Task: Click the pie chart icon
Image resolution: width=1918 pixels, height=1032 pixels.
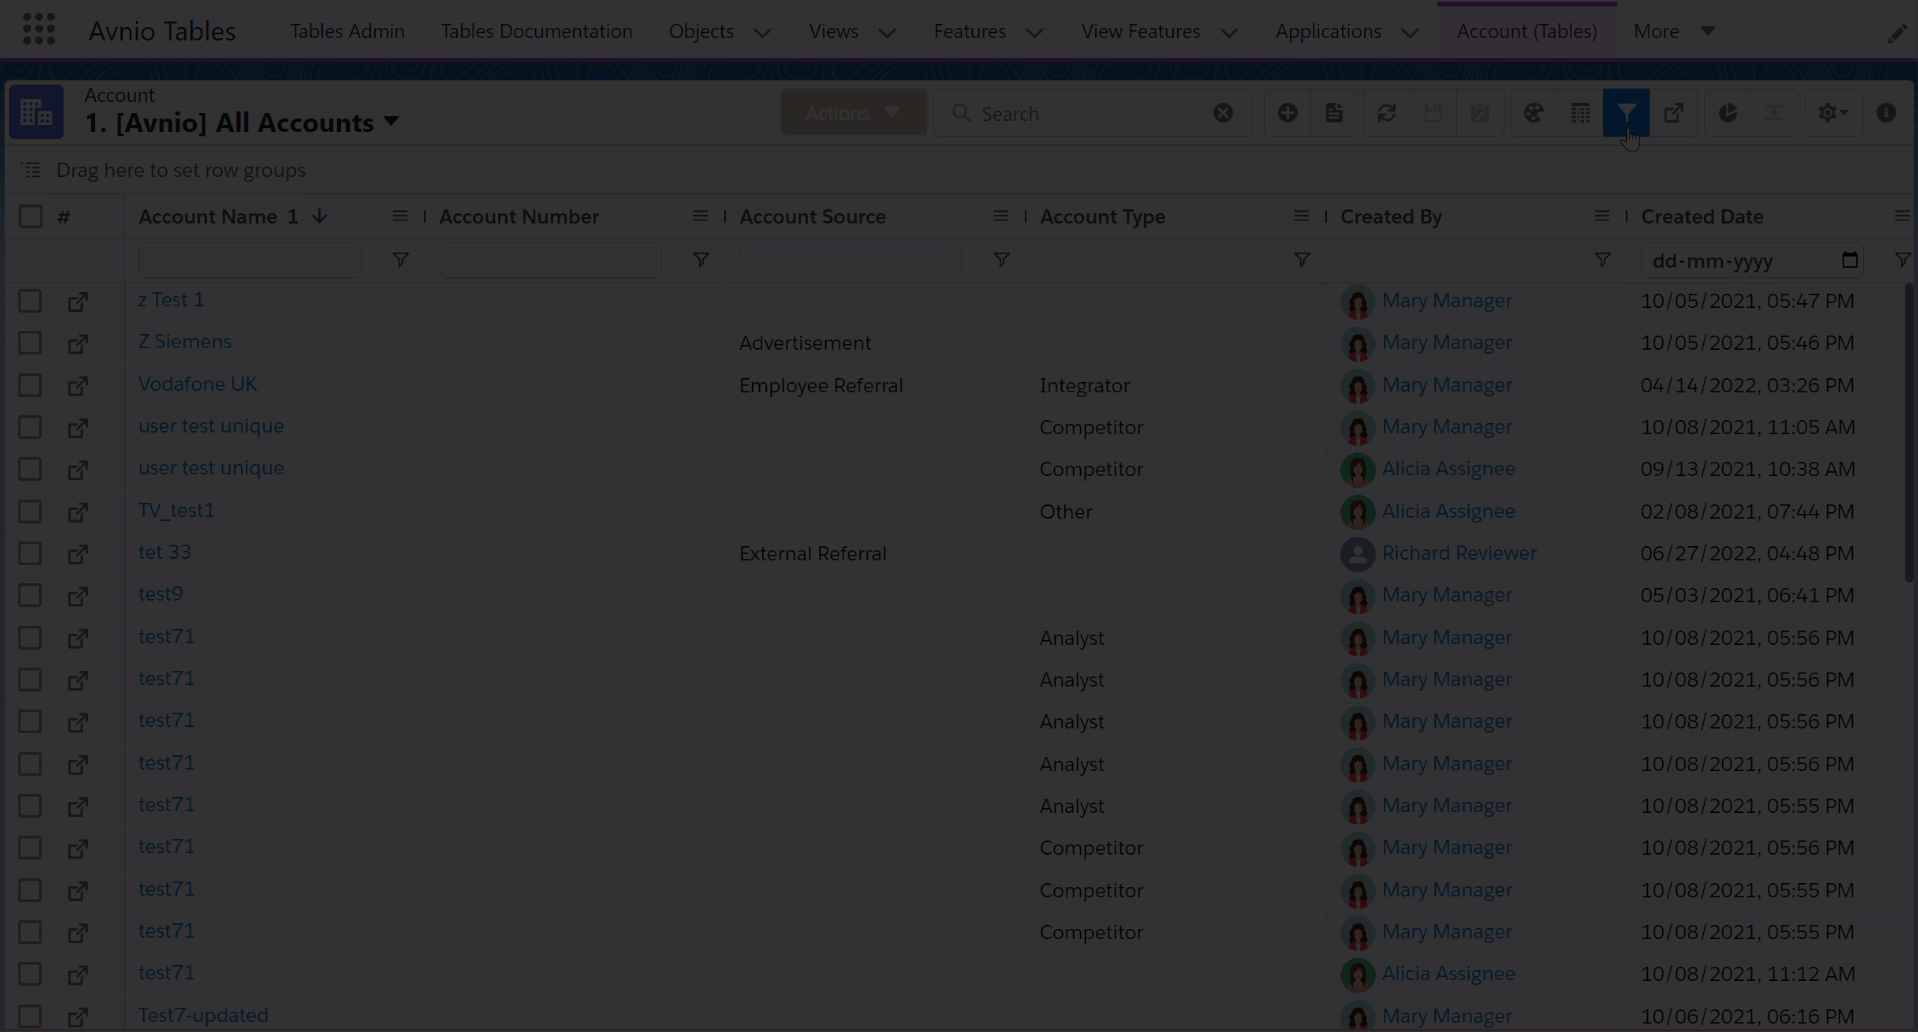Action: pyautogui.click(x=1727, y=113)
